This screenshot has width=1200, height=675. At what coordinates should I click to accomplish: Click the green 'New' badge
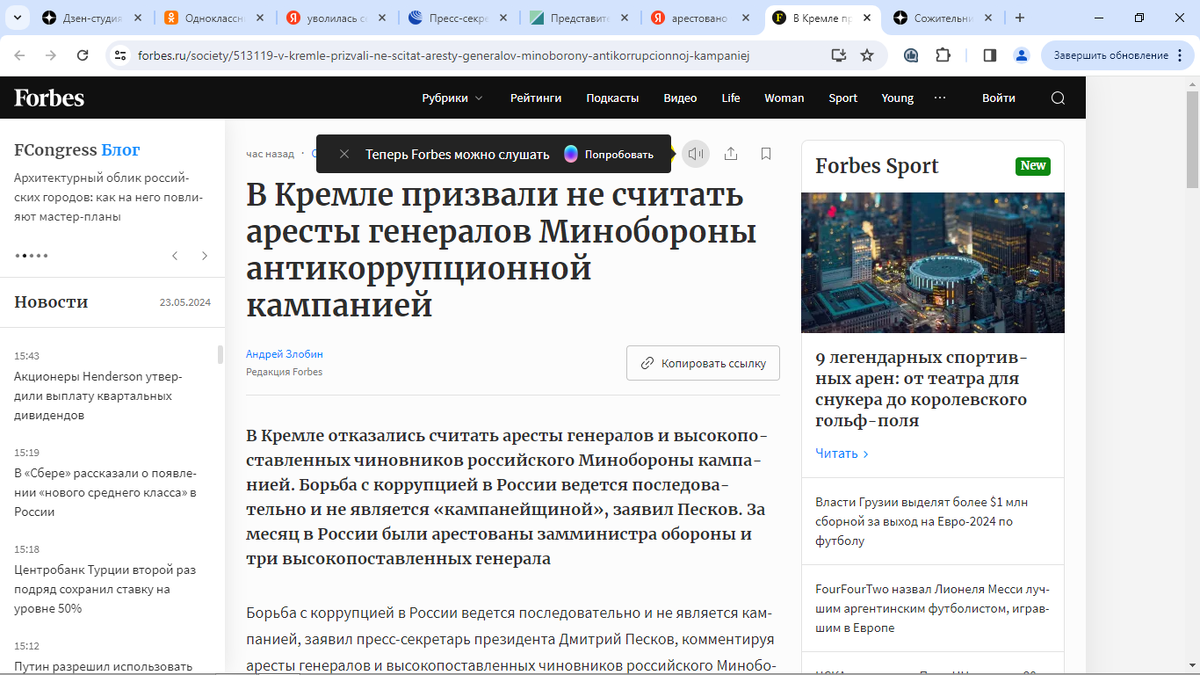click(1033, 166)
